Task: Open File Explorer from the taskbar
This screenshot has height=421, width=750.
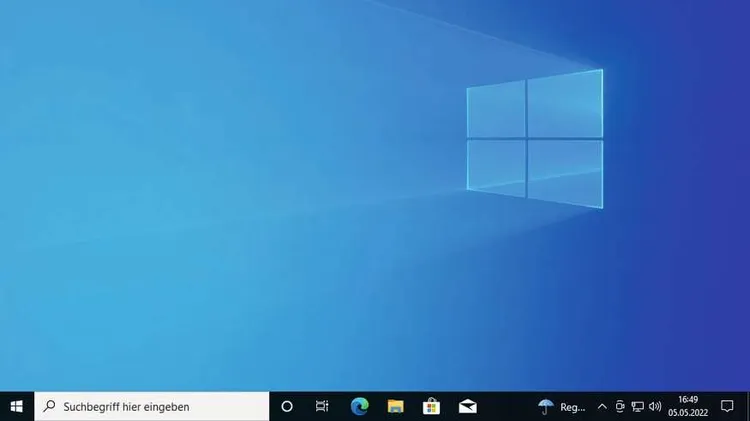Action: tap(396, 406)
